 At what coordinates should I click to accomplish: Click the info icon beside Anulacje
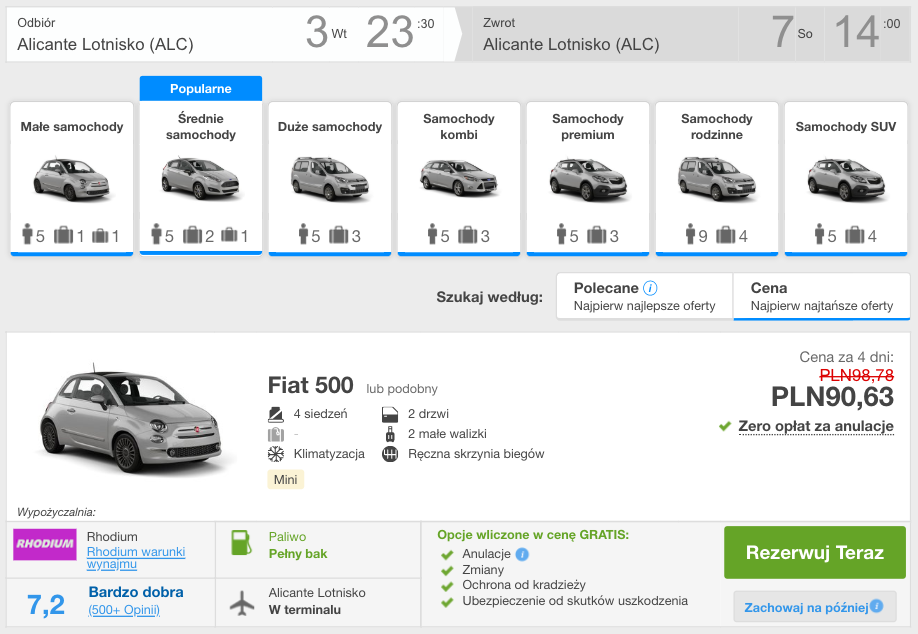pyautogui.click(x=523, y=554)
